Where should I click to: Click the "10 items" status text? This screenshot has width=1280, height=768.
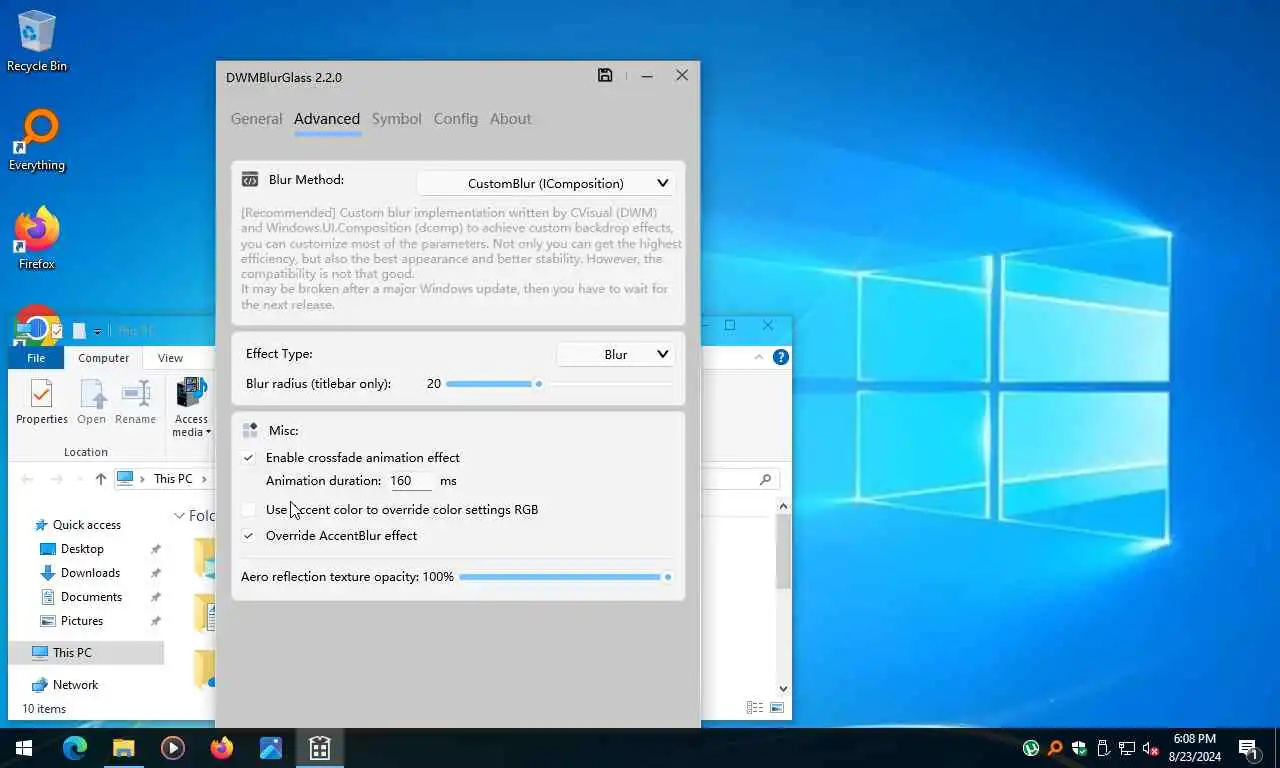(44, 709)
